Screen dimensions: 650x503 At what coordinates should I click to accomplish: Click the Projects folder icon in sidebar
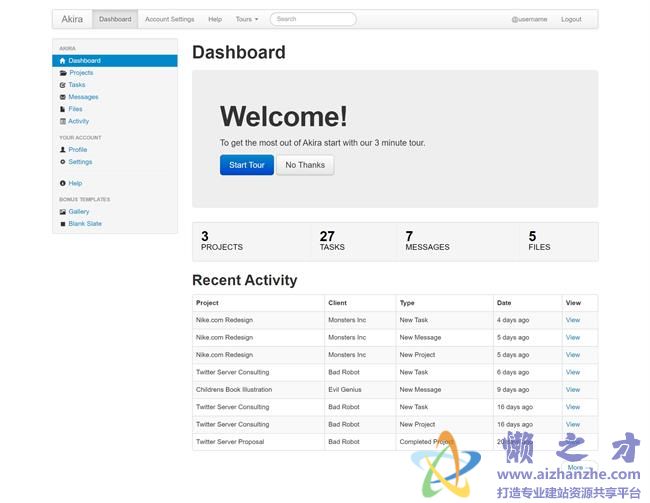(63, 73)
